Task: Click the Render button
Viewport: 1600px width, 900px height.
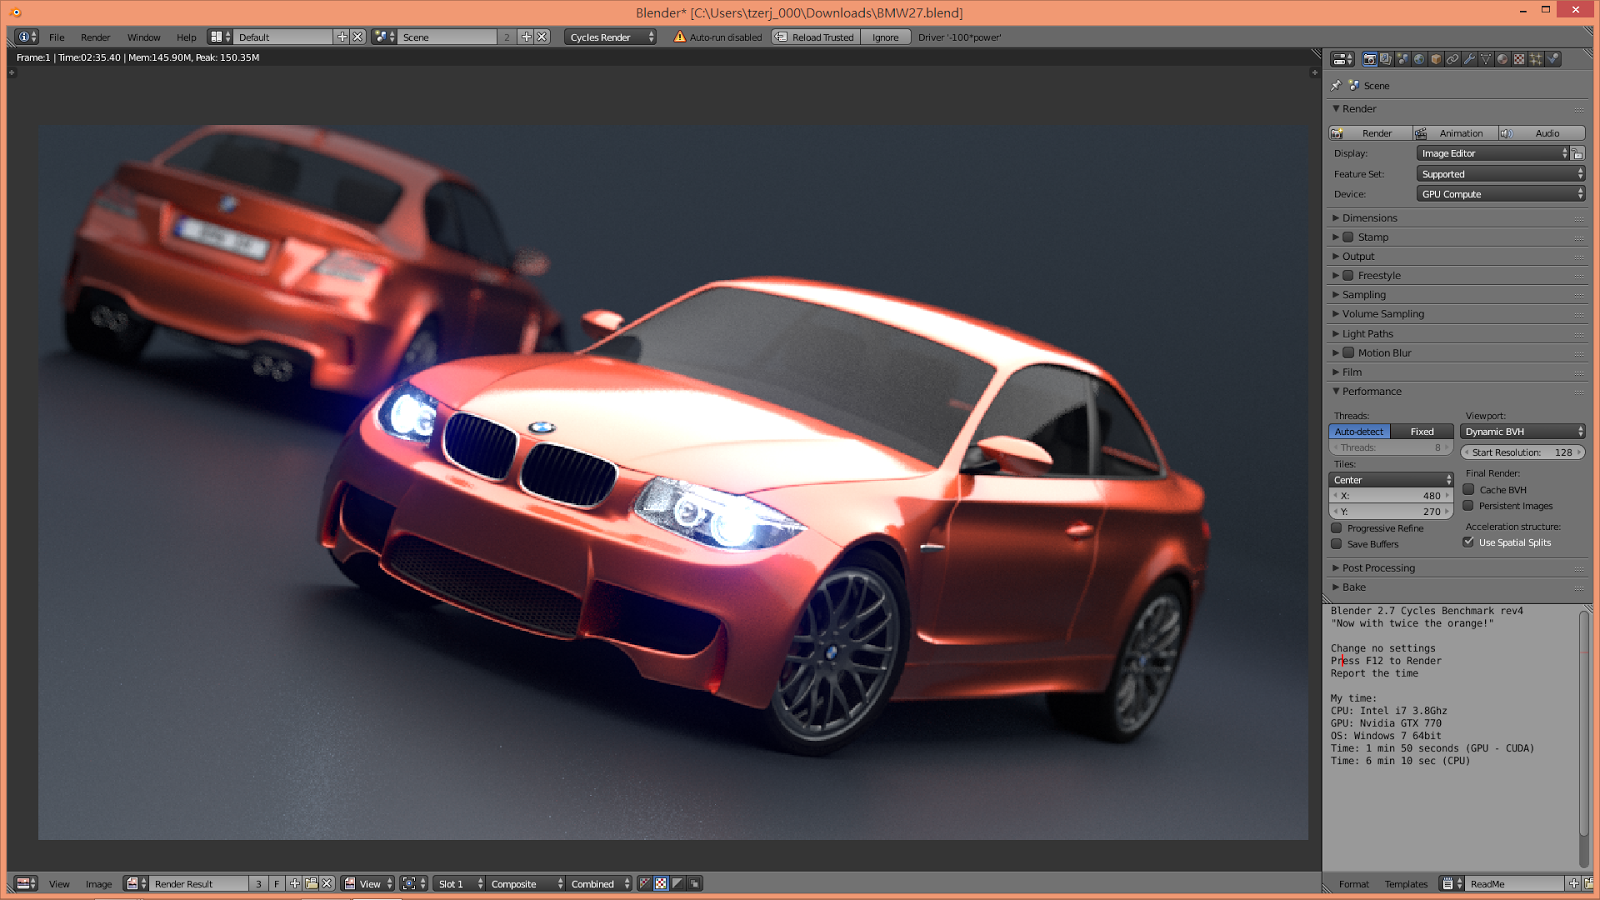Action: tap(1370, 133)
